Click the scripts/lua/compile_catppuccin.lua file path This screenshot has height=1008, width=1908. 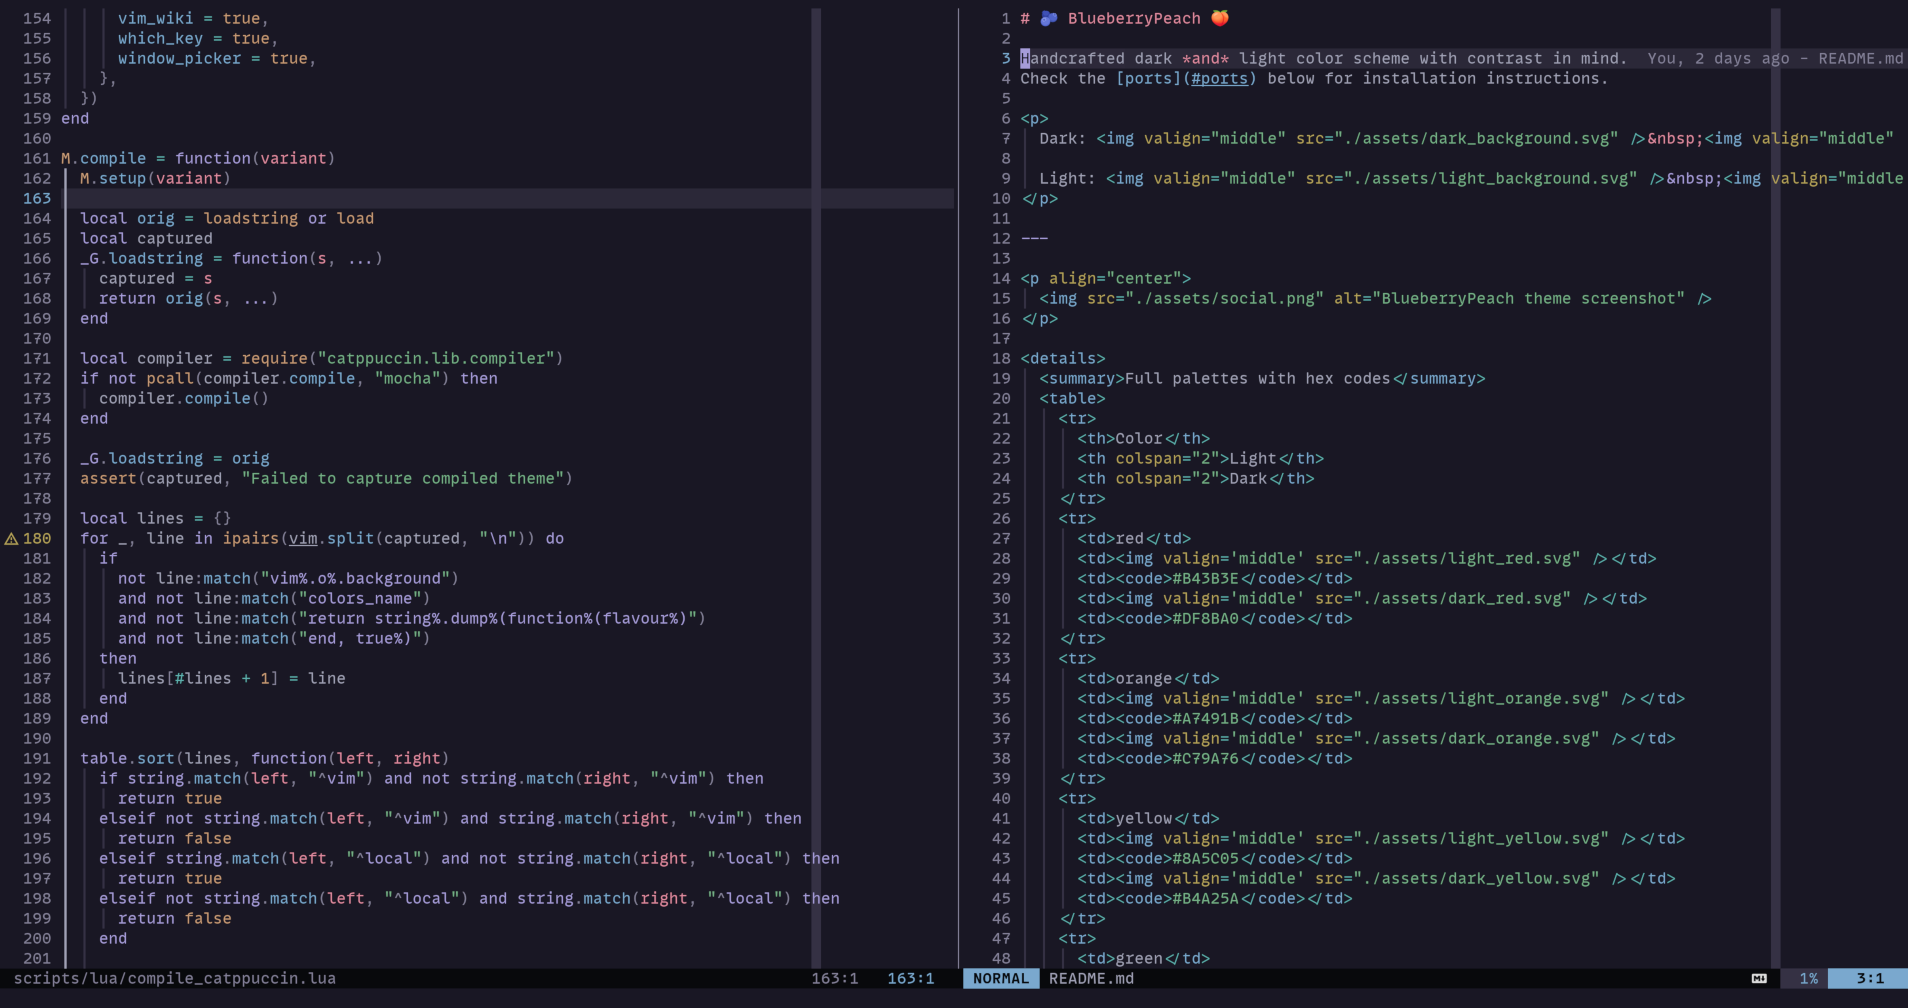point(175,979)
